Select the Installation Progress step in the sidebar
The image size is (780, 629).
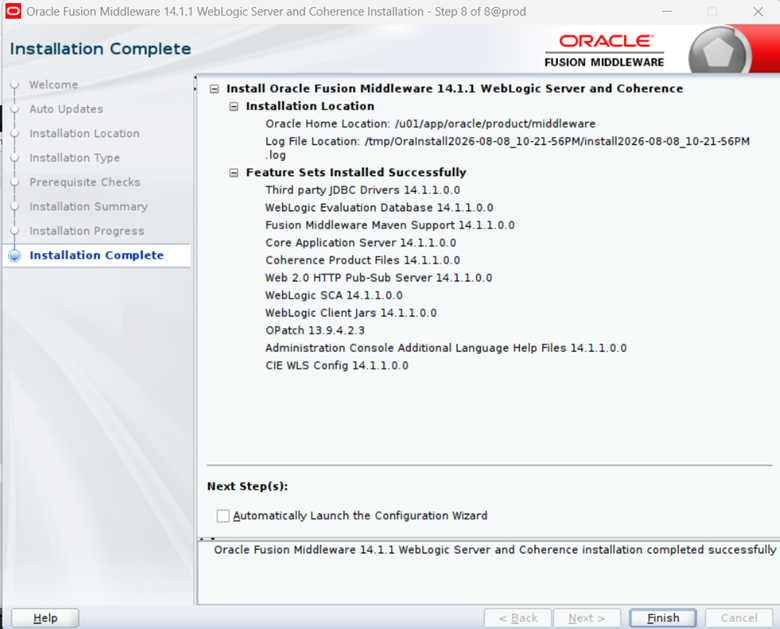coord(87,231)
